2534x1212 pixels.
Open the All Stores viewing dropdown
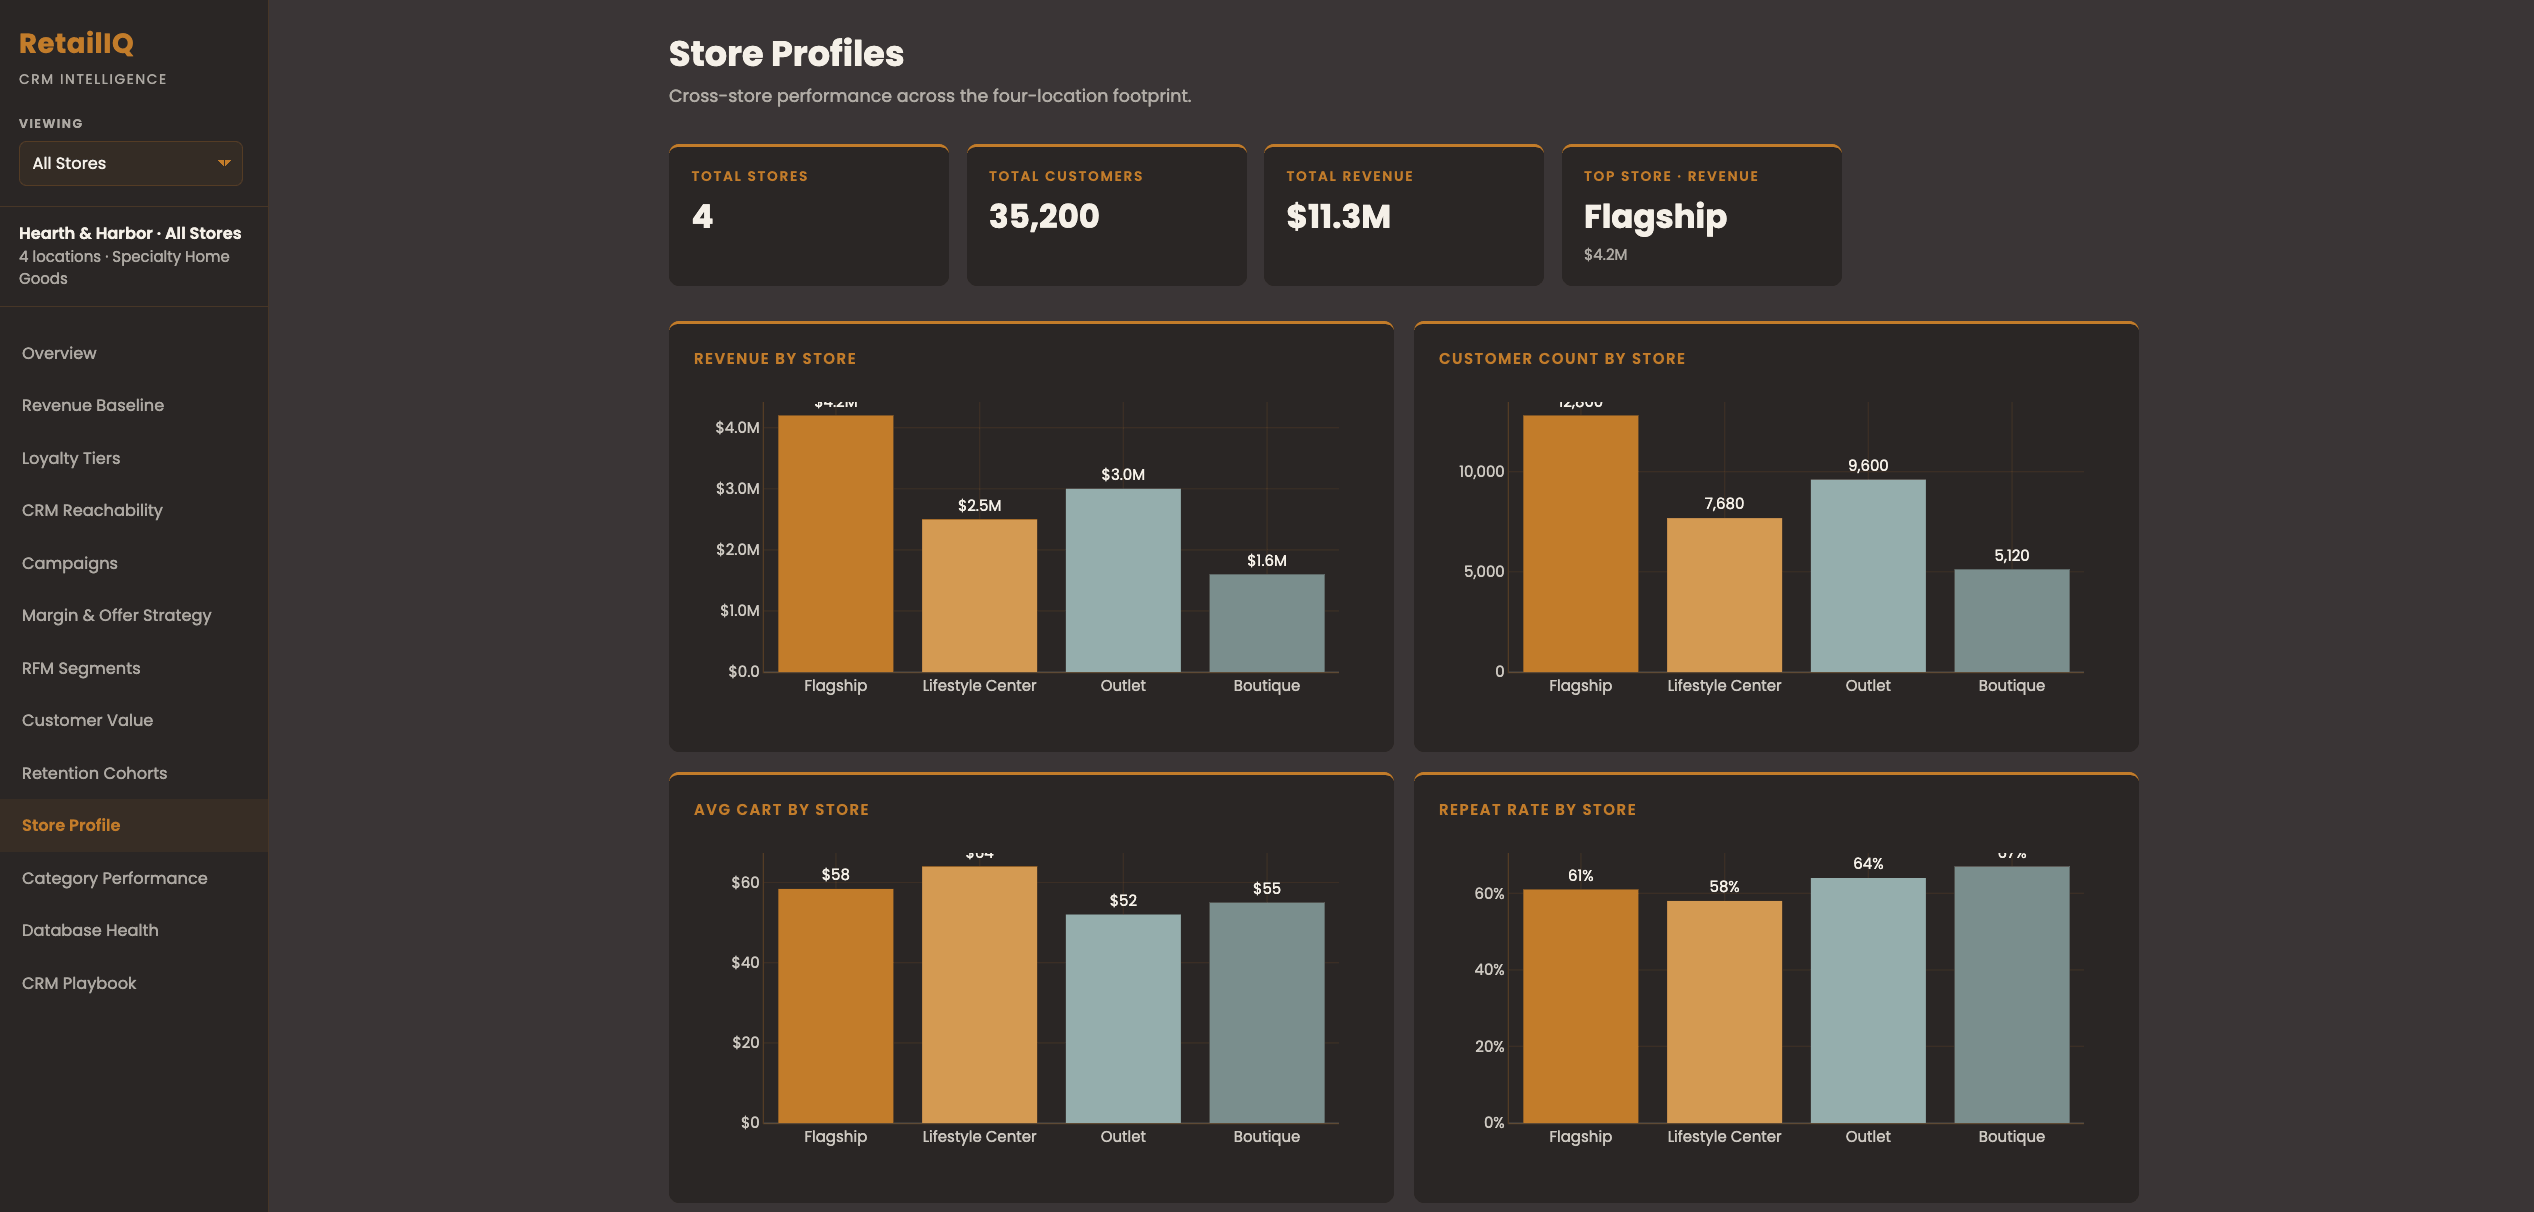(x=131, y=163)
